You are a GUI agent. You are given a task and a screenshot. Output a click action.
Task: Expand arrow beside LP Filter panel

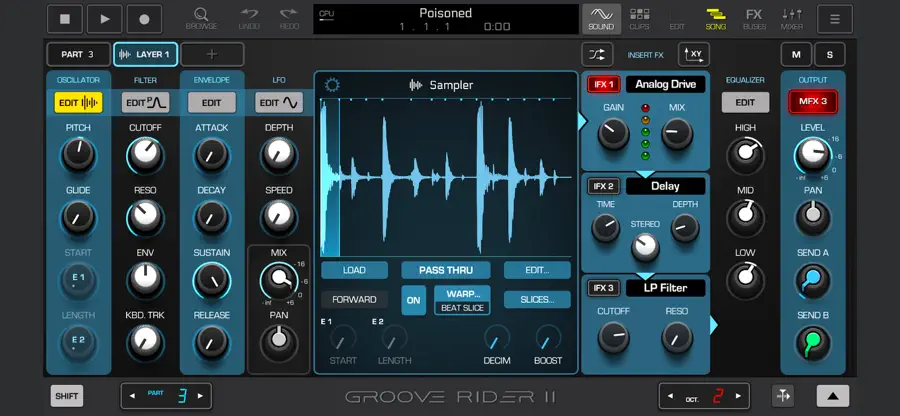(713, 325)
